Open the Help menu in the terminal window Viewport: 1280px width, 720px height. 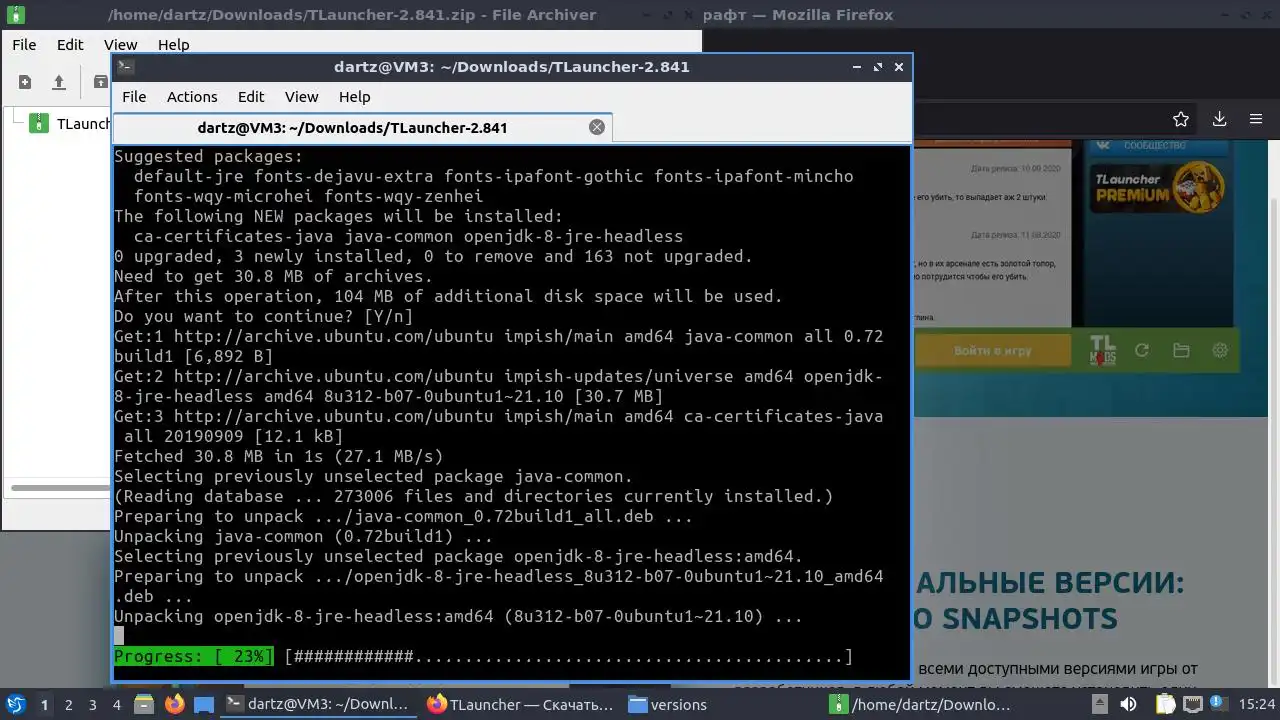(x=354, y=97)
